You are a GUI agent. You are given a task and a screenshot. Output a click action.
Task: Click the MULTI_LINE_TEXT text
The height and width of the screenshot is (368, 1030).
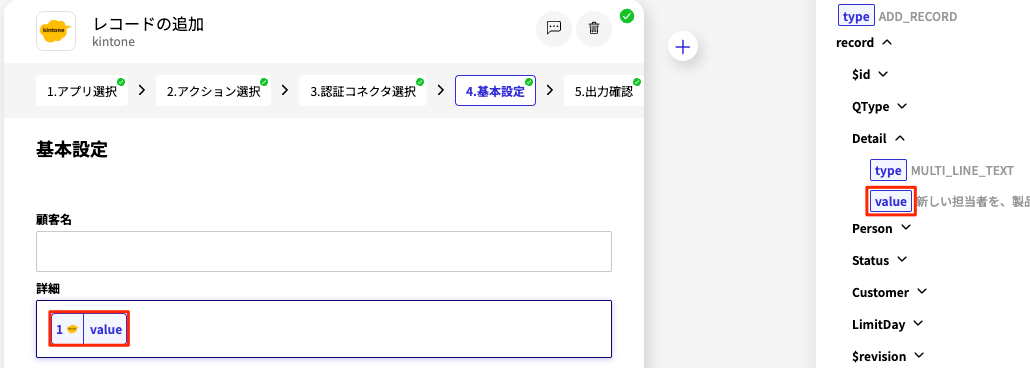[962, 171]
